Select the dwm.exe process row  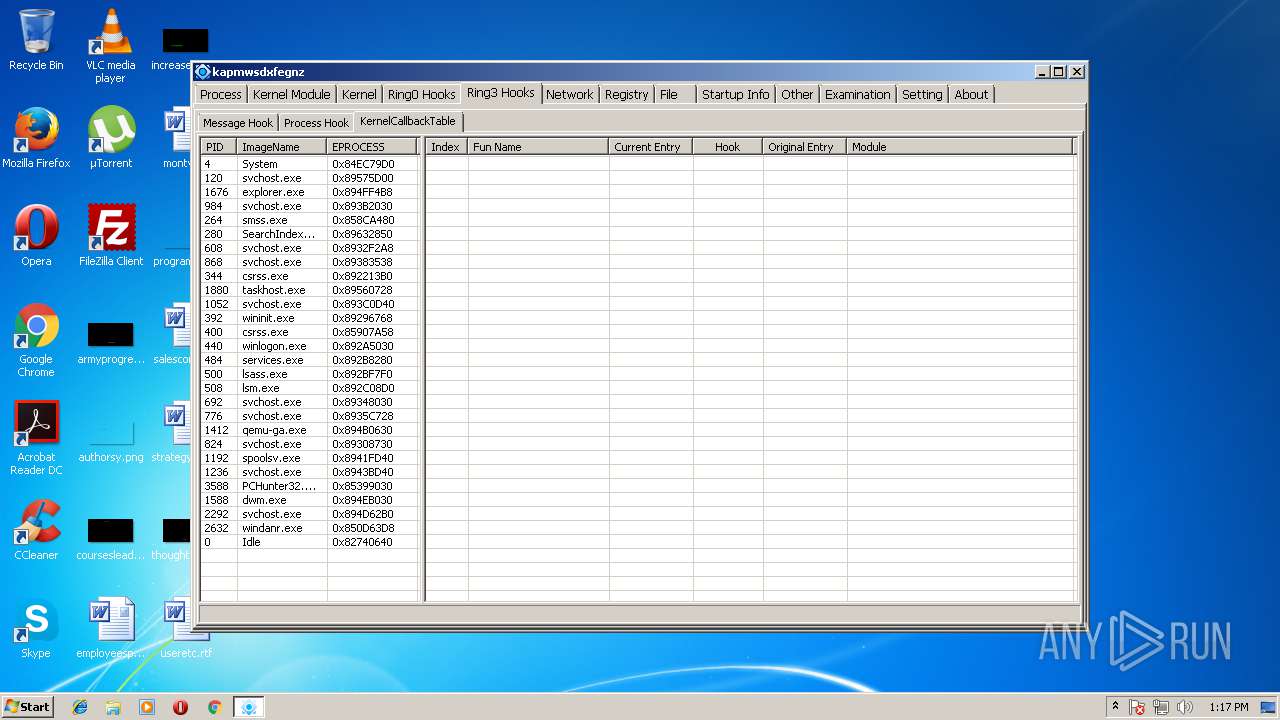pyautogui.click(x=309, y=500)
